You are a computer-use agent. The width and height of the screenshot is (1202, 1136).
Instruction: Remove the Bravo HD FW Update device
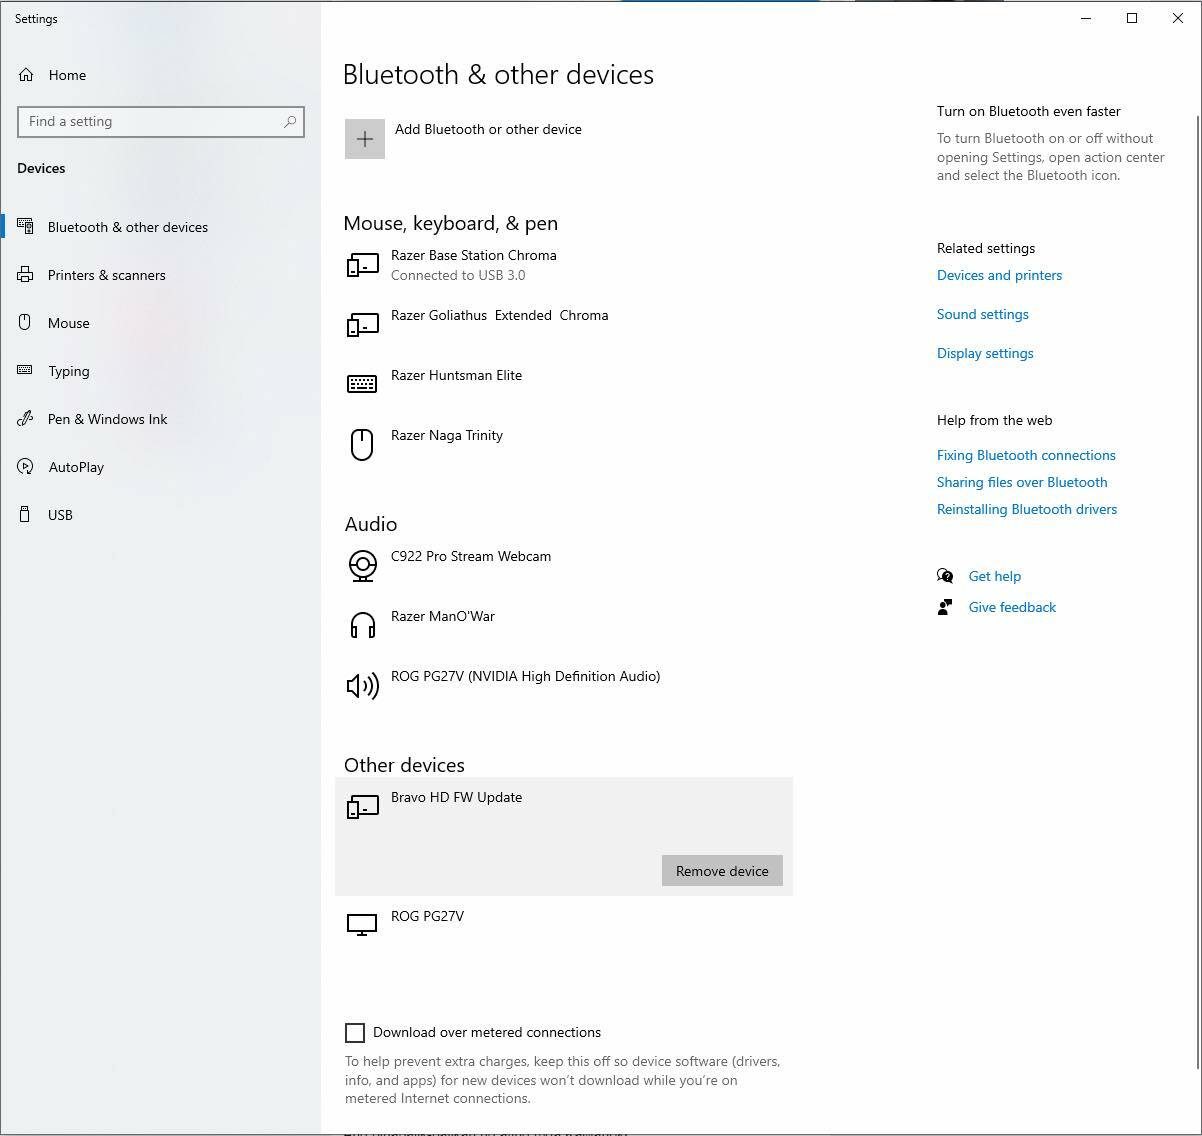pos(722,871)
